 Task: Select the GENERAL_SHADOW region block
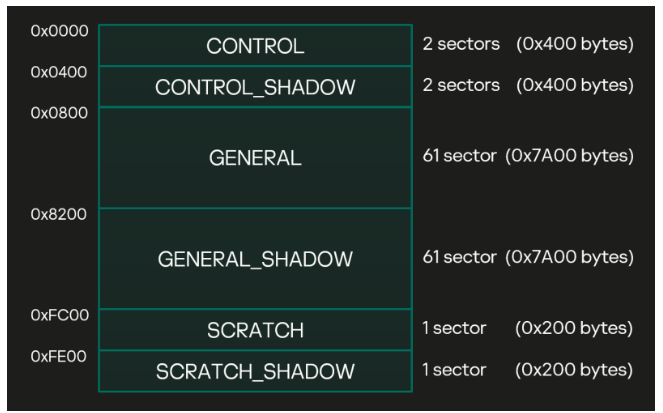point(255,259)
